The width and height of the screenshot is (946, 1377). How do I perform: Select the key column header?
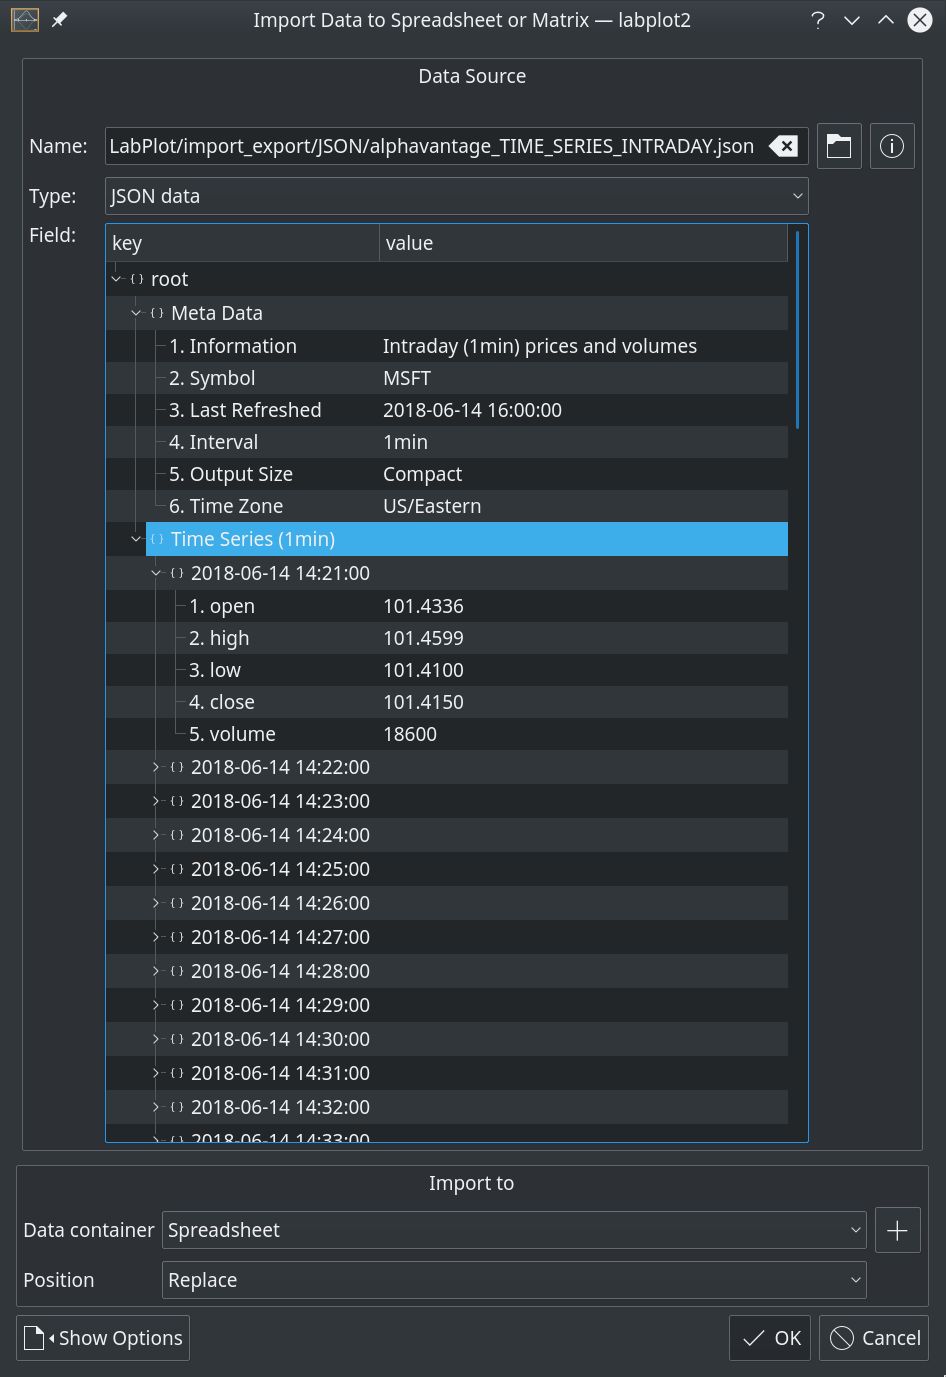tap(240, 242)
